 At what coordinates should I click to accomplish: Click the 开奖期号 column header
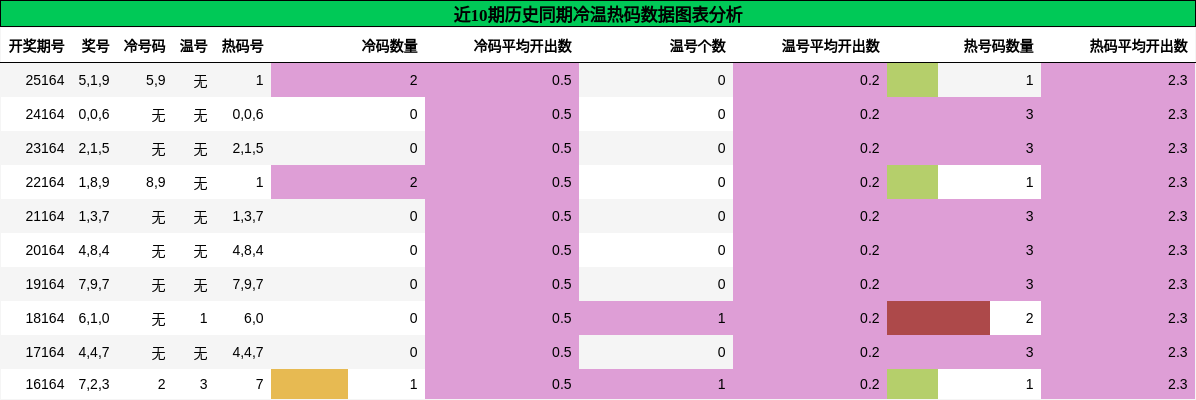click(x=36, y=47)
